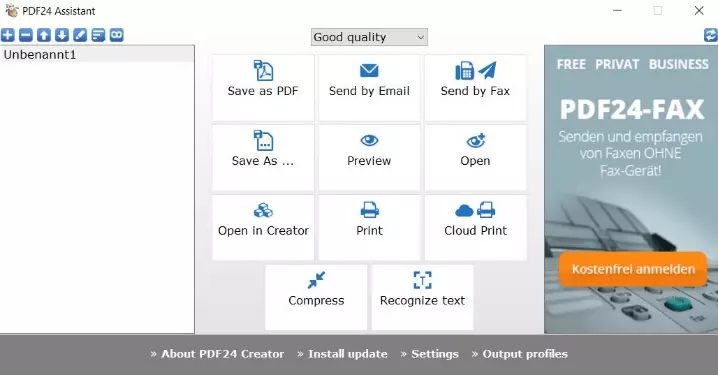Viewport: 718px width, 375px height.
Task: Minimize the PDF24 Assistant window
Action: pyautogui.click(x=617, y=10)
